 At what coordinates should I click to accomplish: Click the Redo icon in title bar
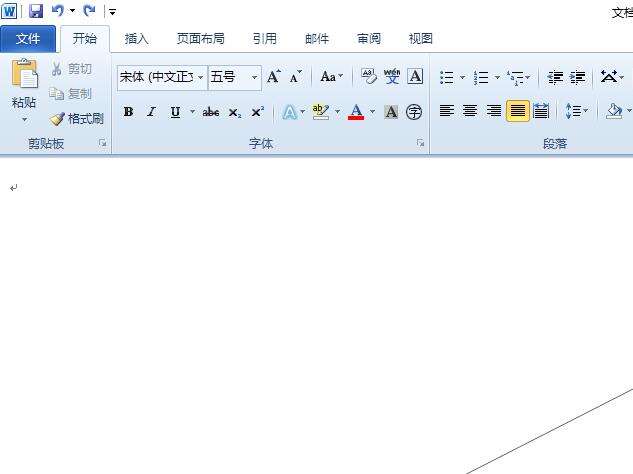click(89, 10)
